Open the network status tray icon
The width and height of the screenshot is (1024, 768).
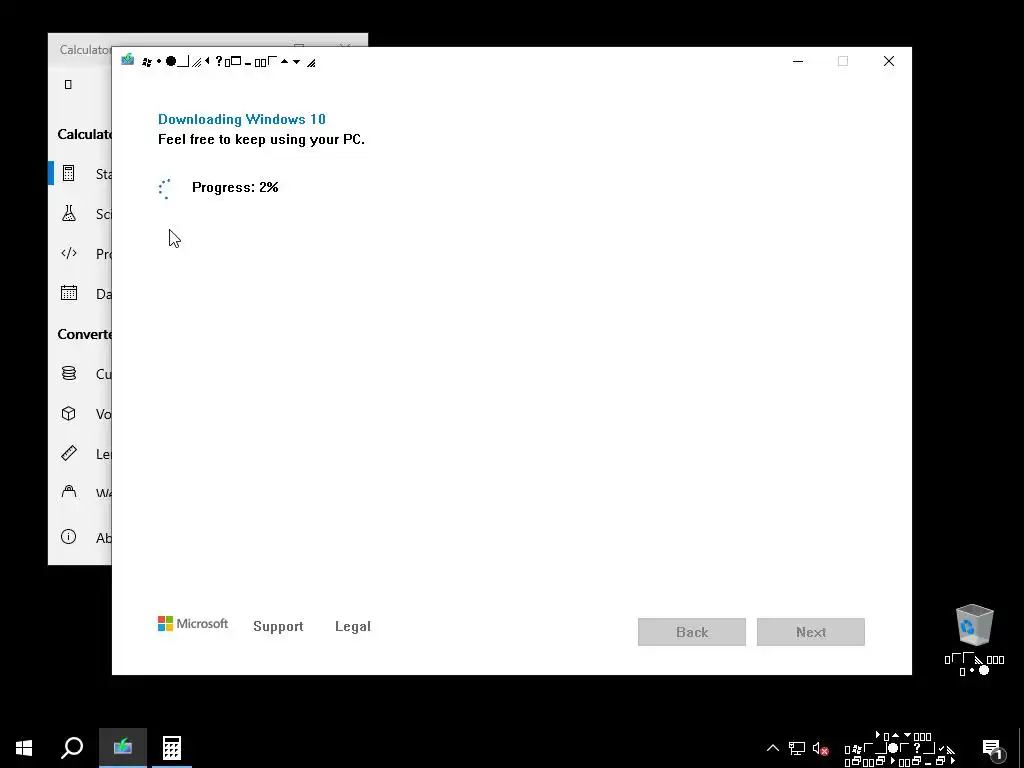pos(797,748)
